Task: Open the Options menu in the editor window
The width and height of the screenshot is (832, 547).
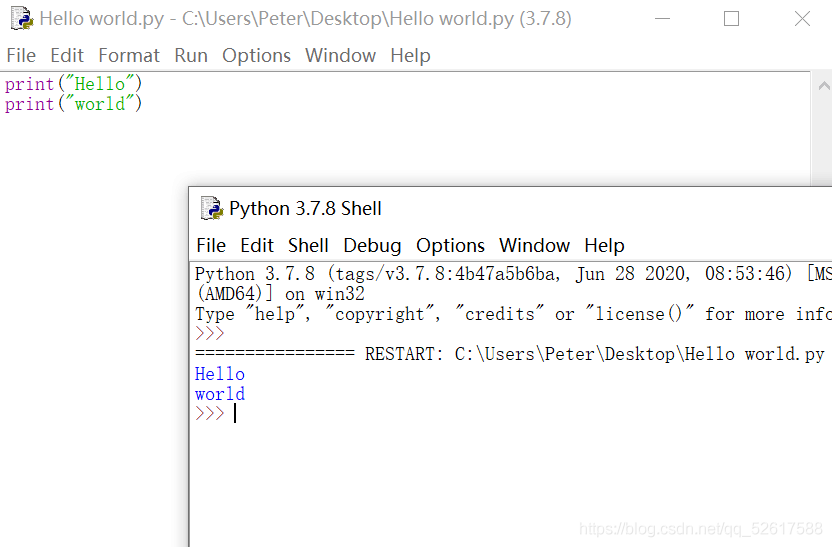Action: point(256,55)
